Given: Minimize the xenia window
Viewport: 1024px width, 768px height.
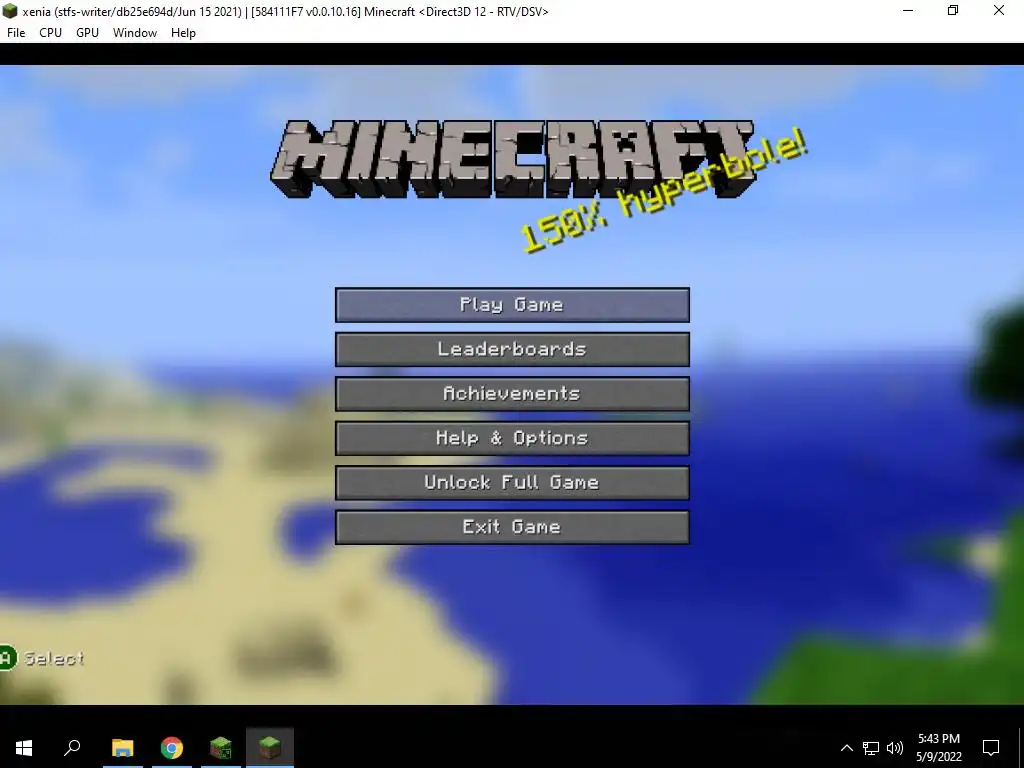Looking at the screenshot, I should tap(908, 10).
